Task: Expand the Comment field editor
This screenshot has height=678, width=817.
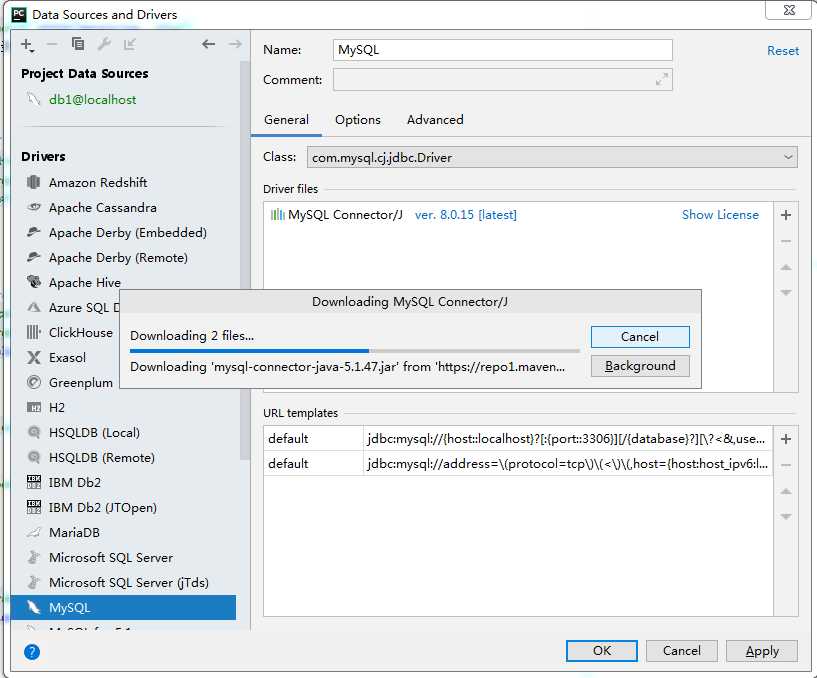Action: click(661, 79)
